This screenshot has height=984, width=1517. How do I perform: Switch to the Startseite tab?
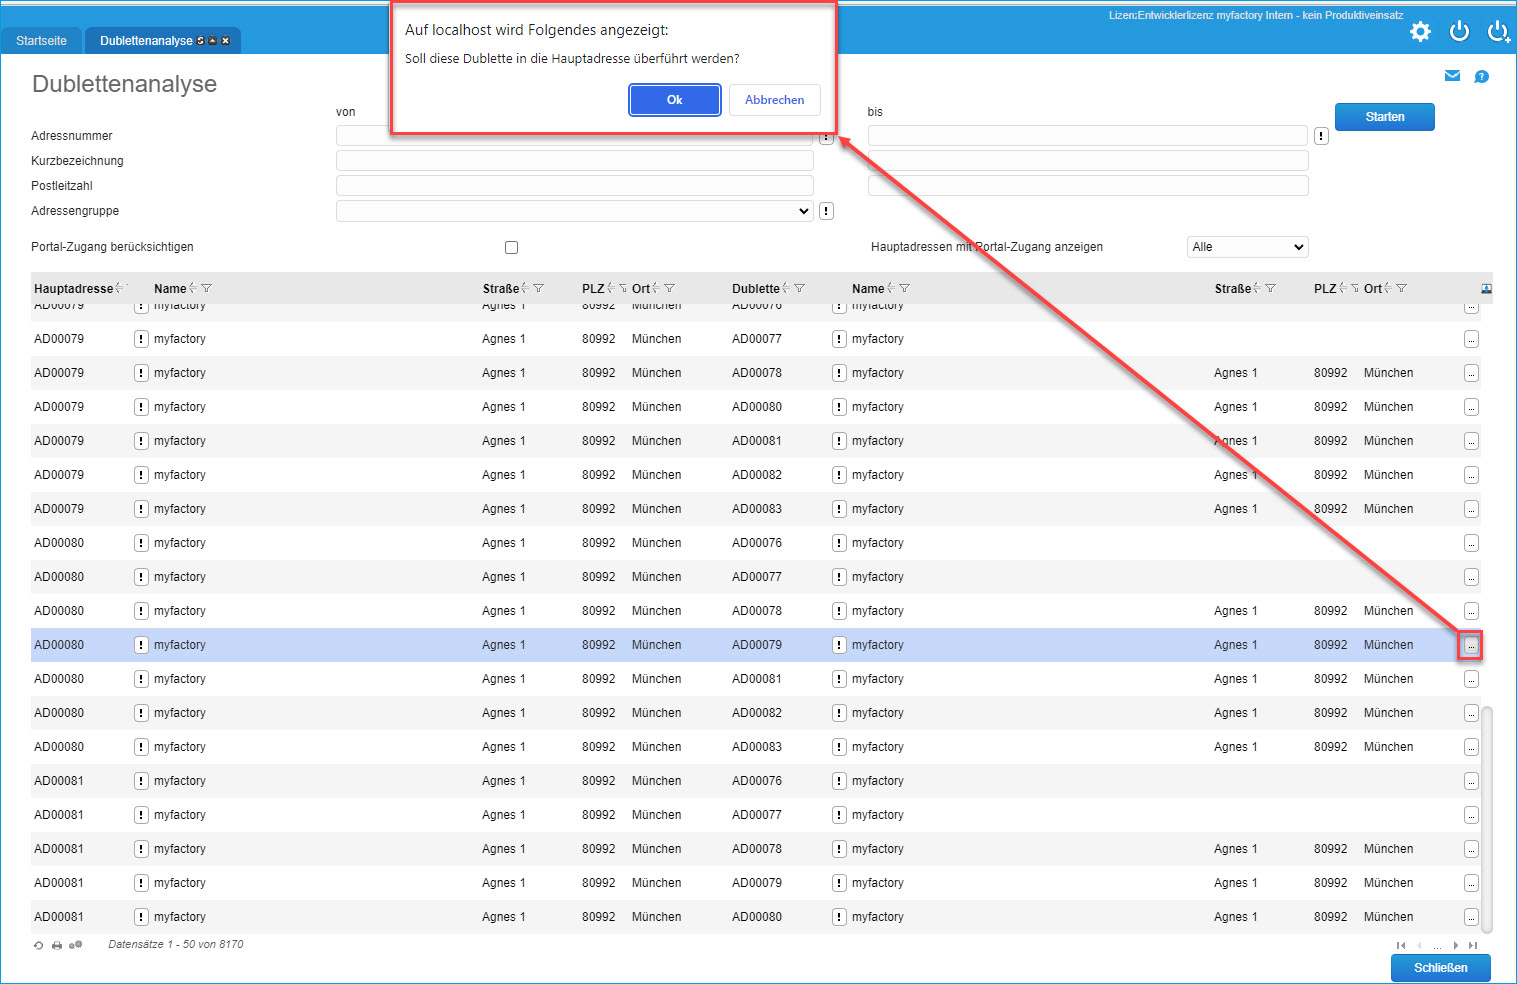pyautogui.click(x=41, y=41)
